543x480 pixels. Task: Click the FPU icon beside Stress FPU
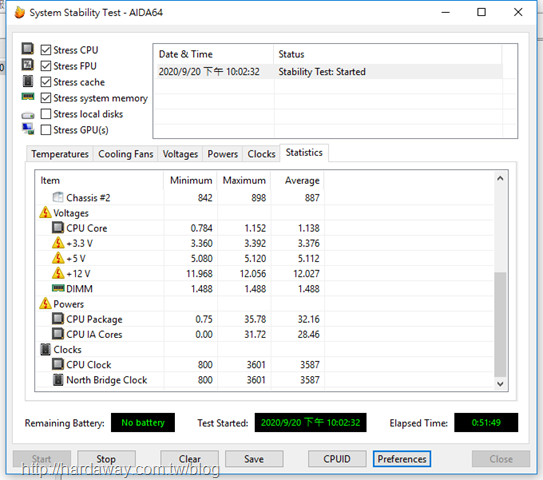[28, 65]
